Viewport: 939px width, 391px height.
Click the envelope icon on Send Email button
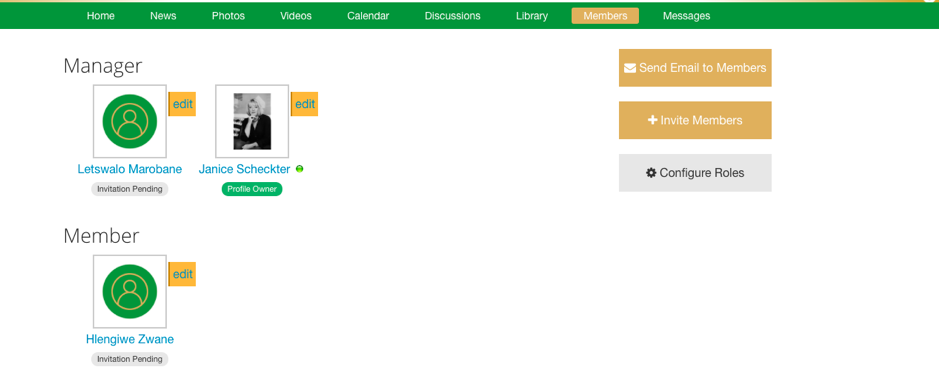[x=630, y=68]
